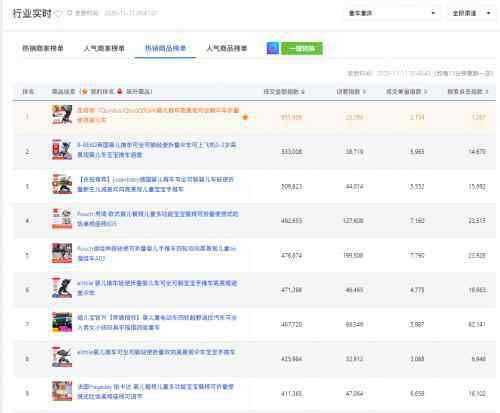Image resolution: width=500 pixels, height=413 pixels.
Task: Open the 全部渠道 channel dropdown
Action: [x=471, y=13]
